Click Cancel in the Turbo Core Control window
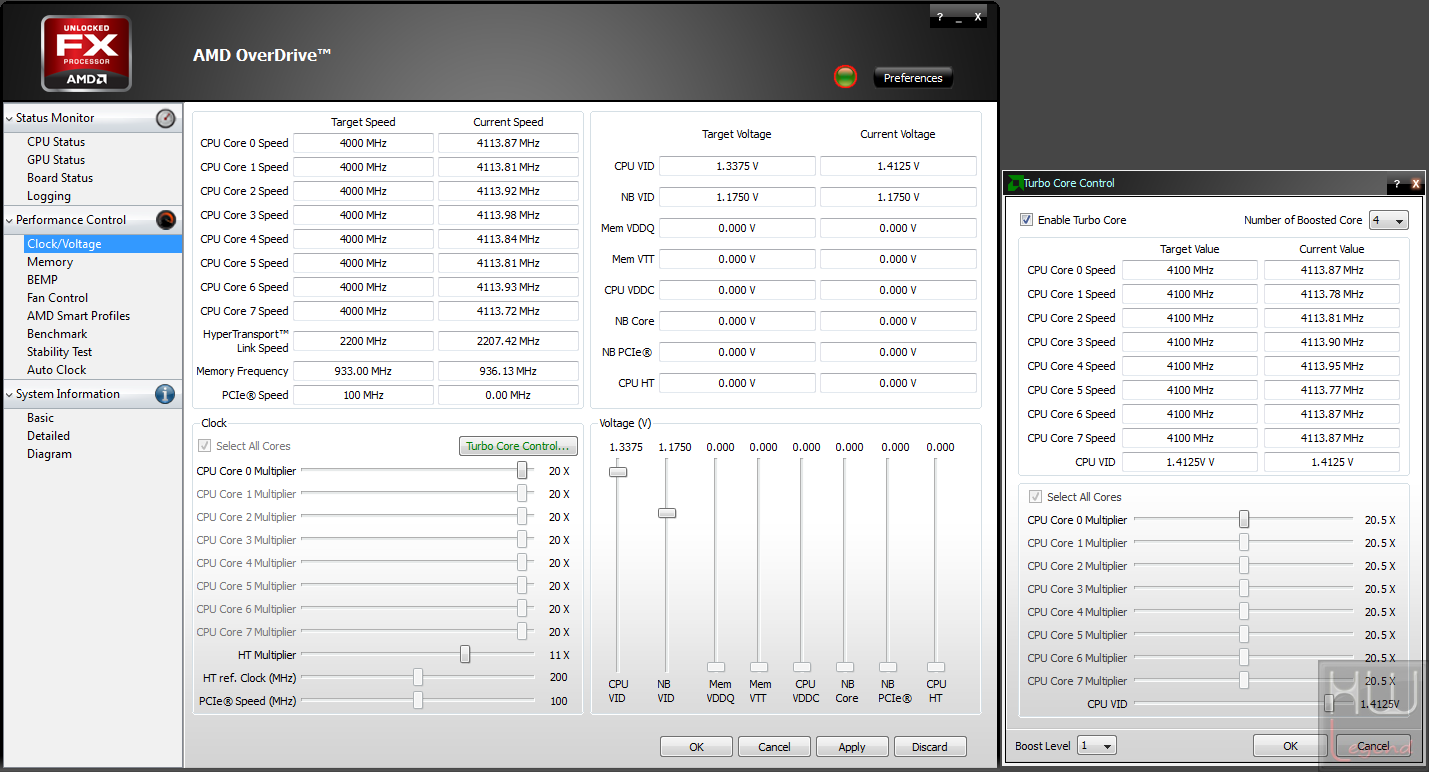Screen dimensions: 1429x772 [x=1373, y=746]
